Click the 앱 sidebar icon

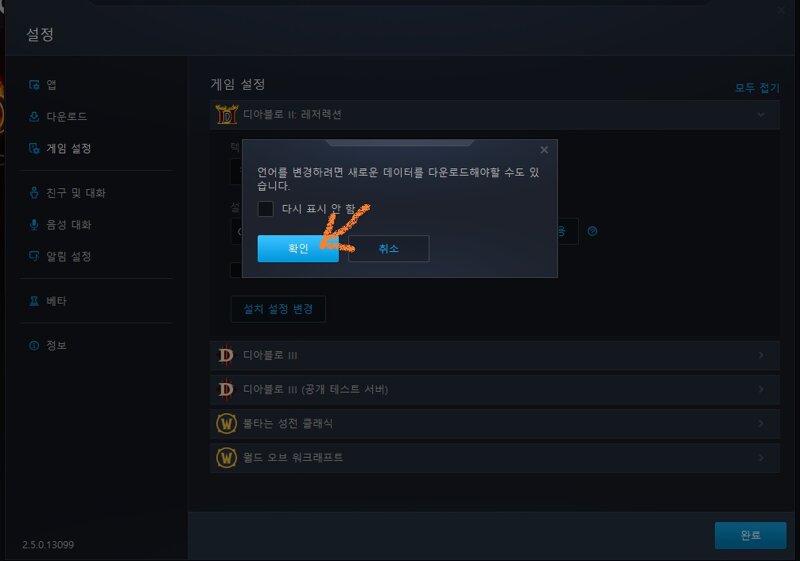point(34,85)
